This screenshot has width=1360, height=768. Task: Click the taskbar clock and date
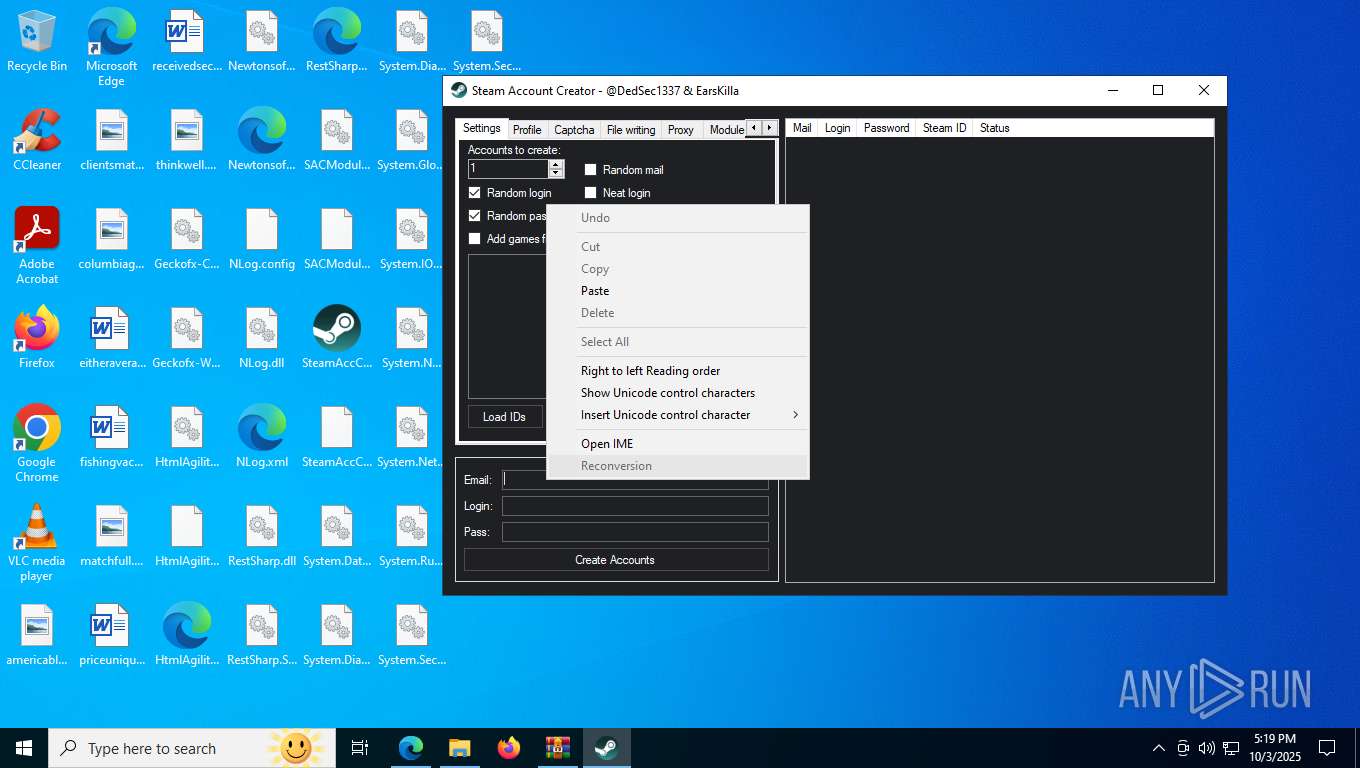tap(1273, 748)
